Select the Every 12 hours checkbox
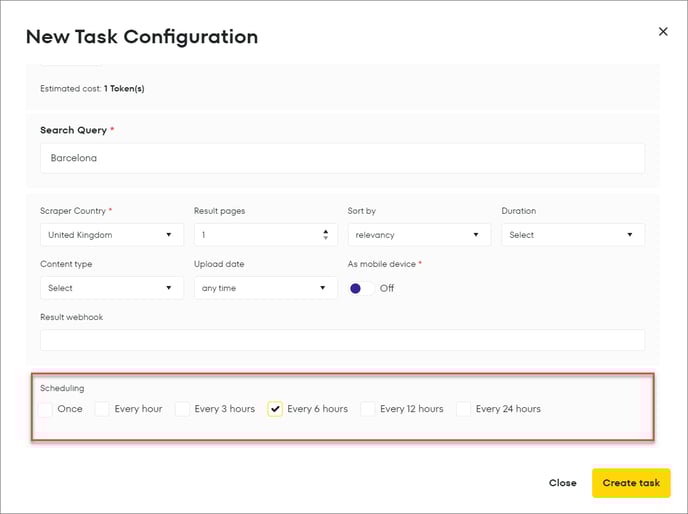The width and height of the screenshot is (688, 514). (368, 409)
